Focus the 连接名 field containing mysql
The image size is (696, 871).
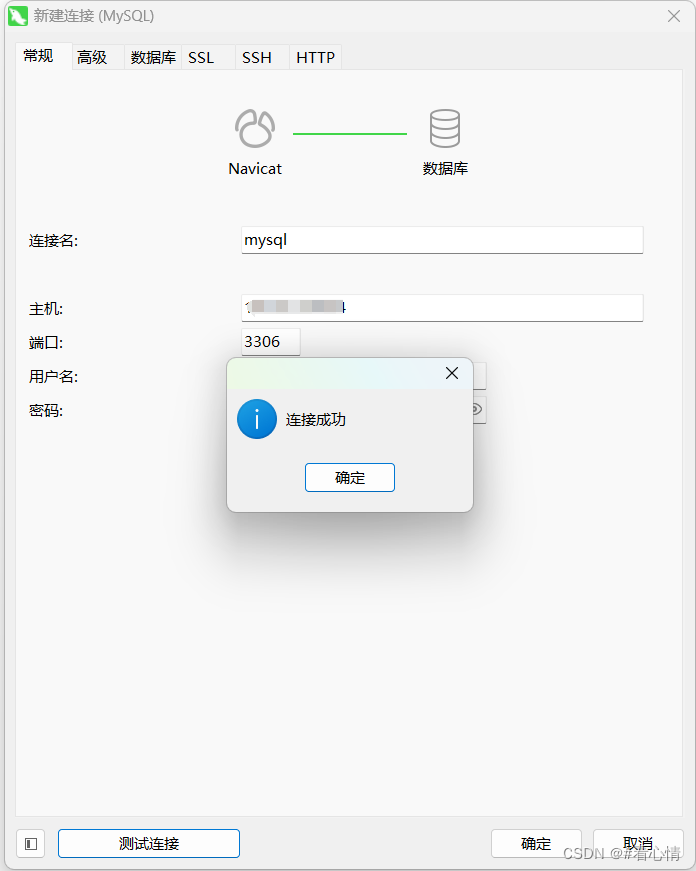pos(442,240)
